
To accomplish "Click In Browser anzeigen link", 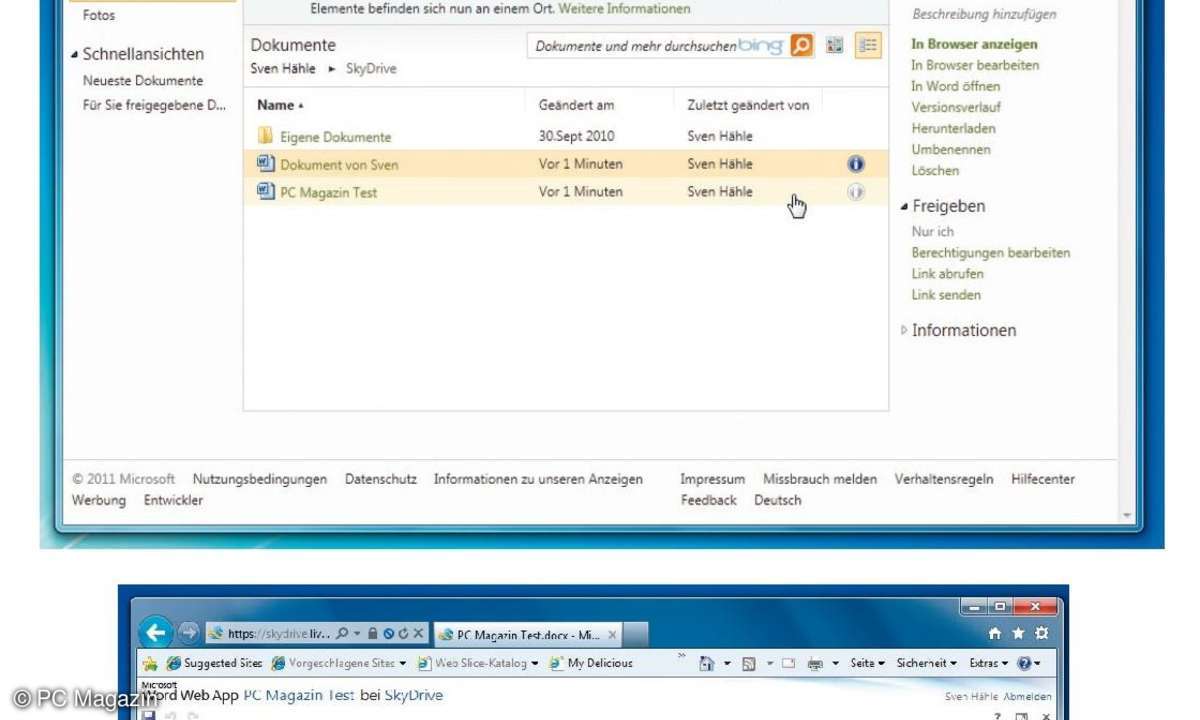I will pos(974,44).
